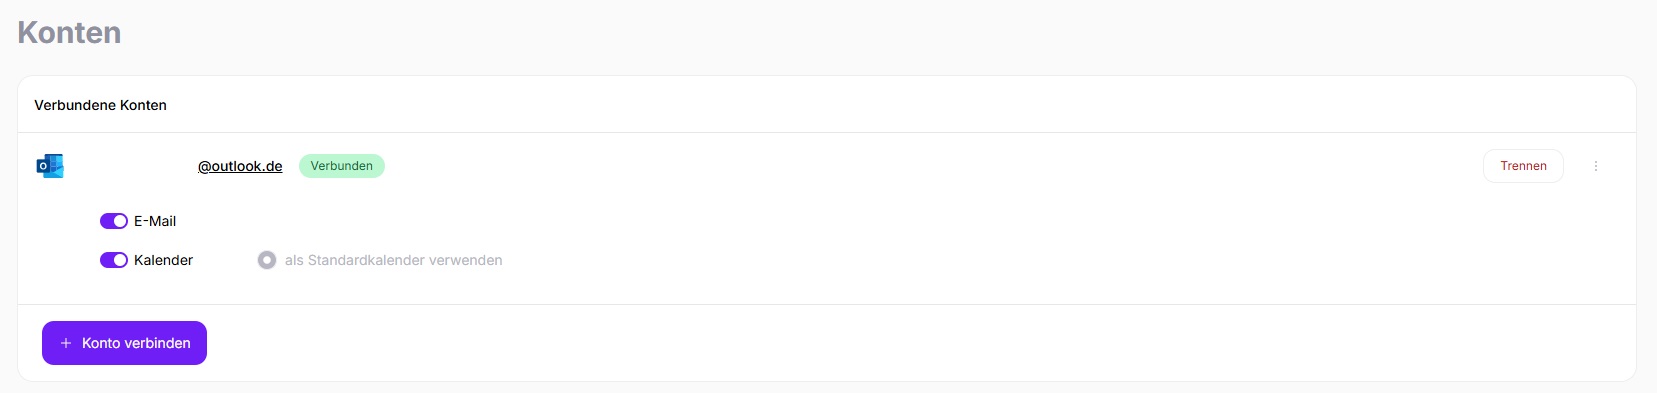1657x393 pixels.
Task: Click the white knob of the Kalender switch
Action: coord(120,260)
